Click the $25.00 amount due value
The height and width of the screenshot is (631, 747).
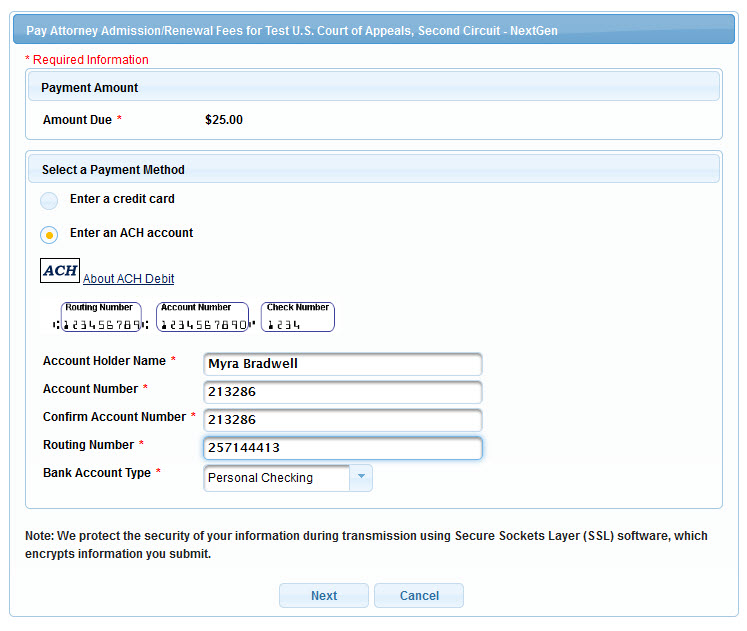tap(224, 120)
